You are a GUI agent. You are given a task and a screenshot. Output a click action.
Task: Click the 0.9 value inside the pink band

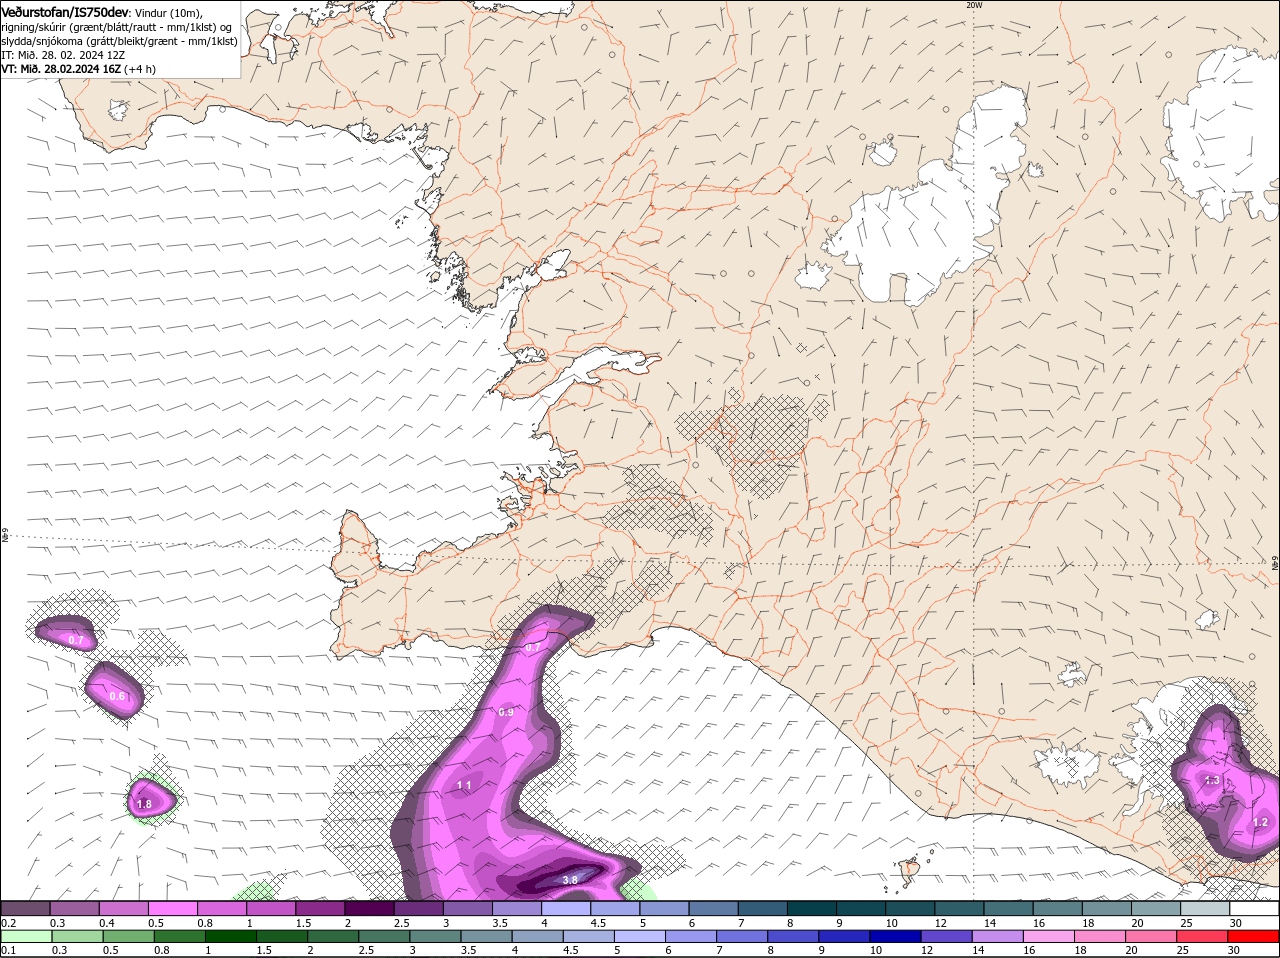(506, 712)
